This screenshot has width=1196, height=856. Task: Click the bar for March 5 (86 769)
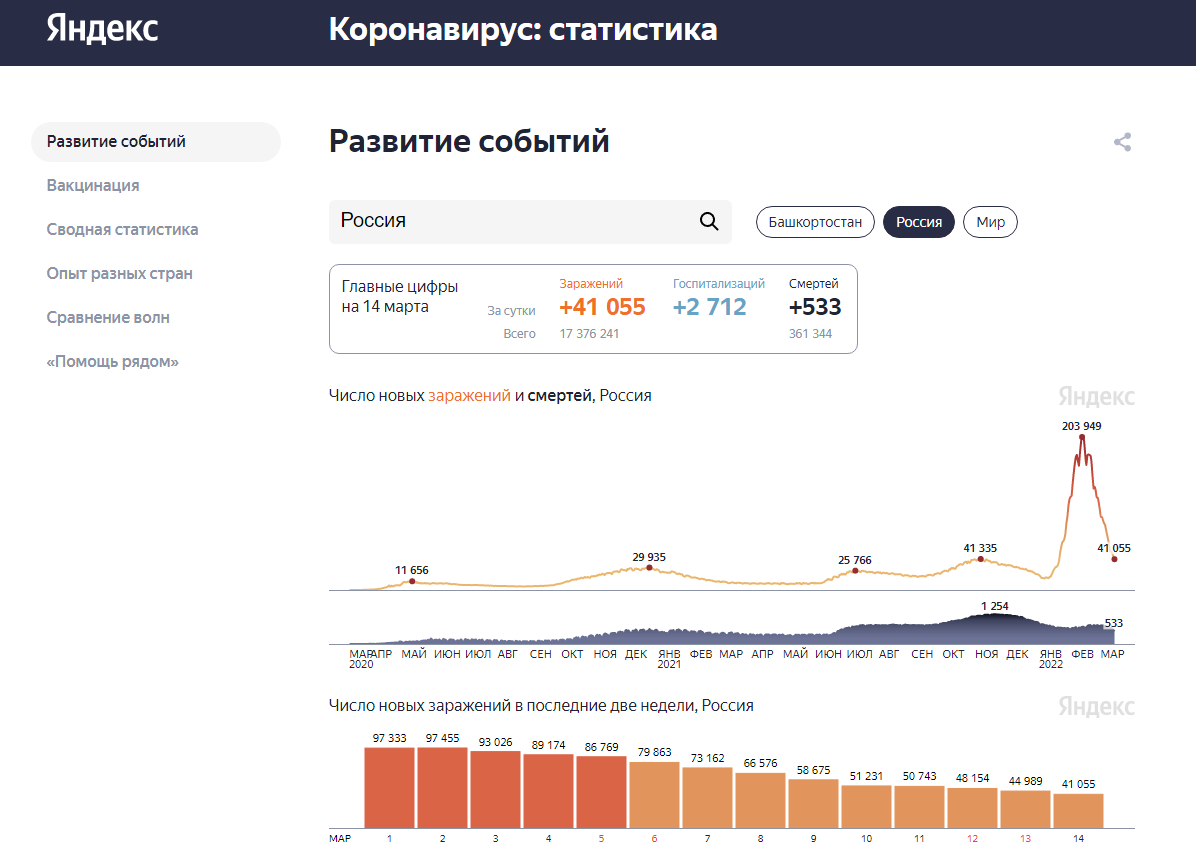(601, 792)
